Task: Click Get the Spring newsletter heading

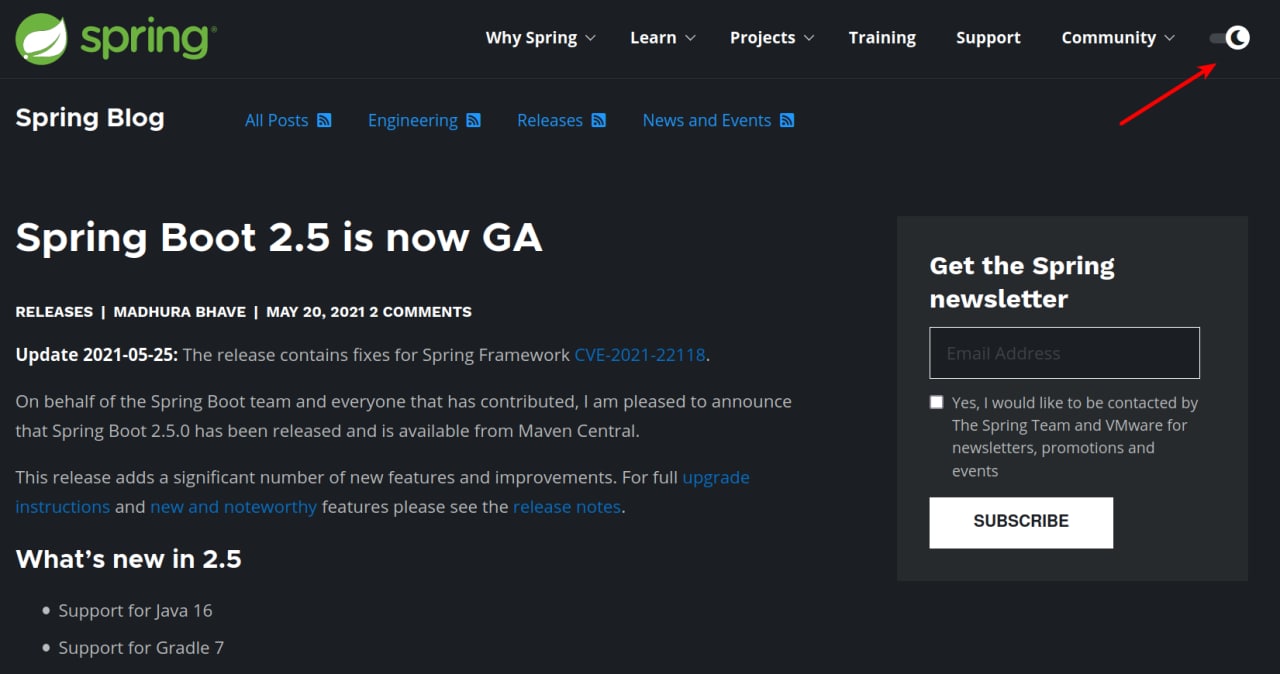Action: (1022, 282)
